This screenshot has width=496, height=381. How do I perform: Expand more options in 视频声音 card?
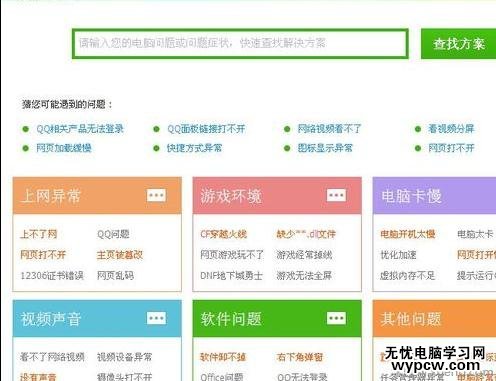tap(156, 318)
